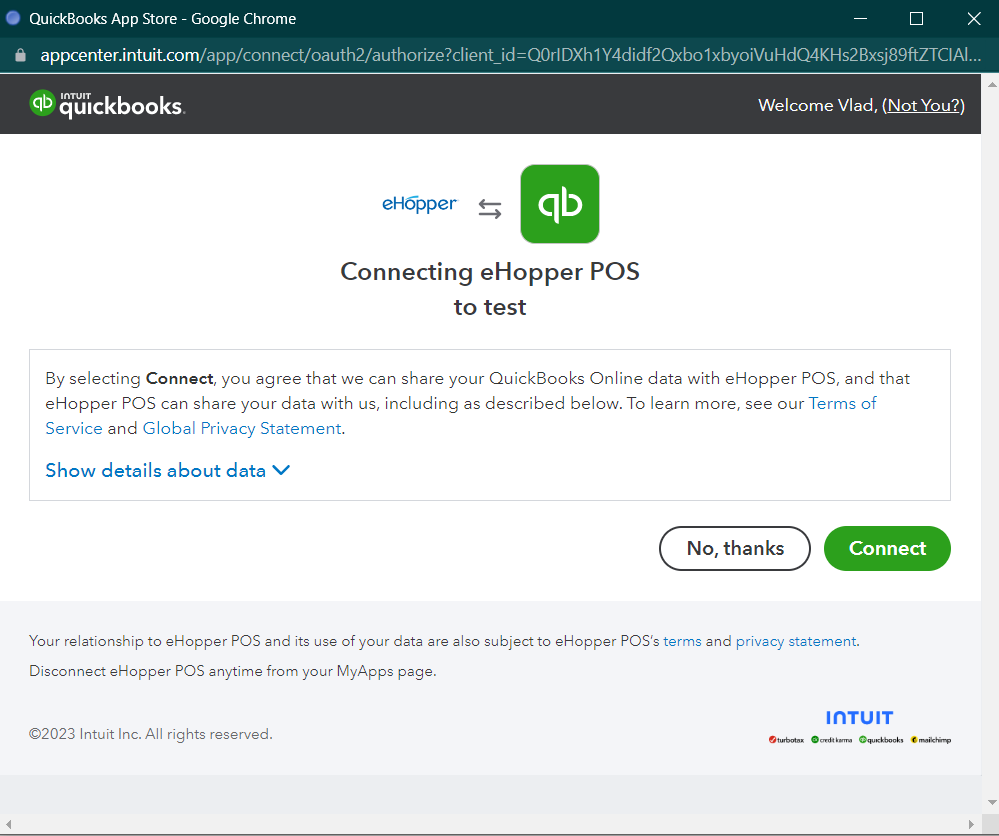Click the Mailchimp footer logo
999x836 pixels.
[x=931, y=740]
